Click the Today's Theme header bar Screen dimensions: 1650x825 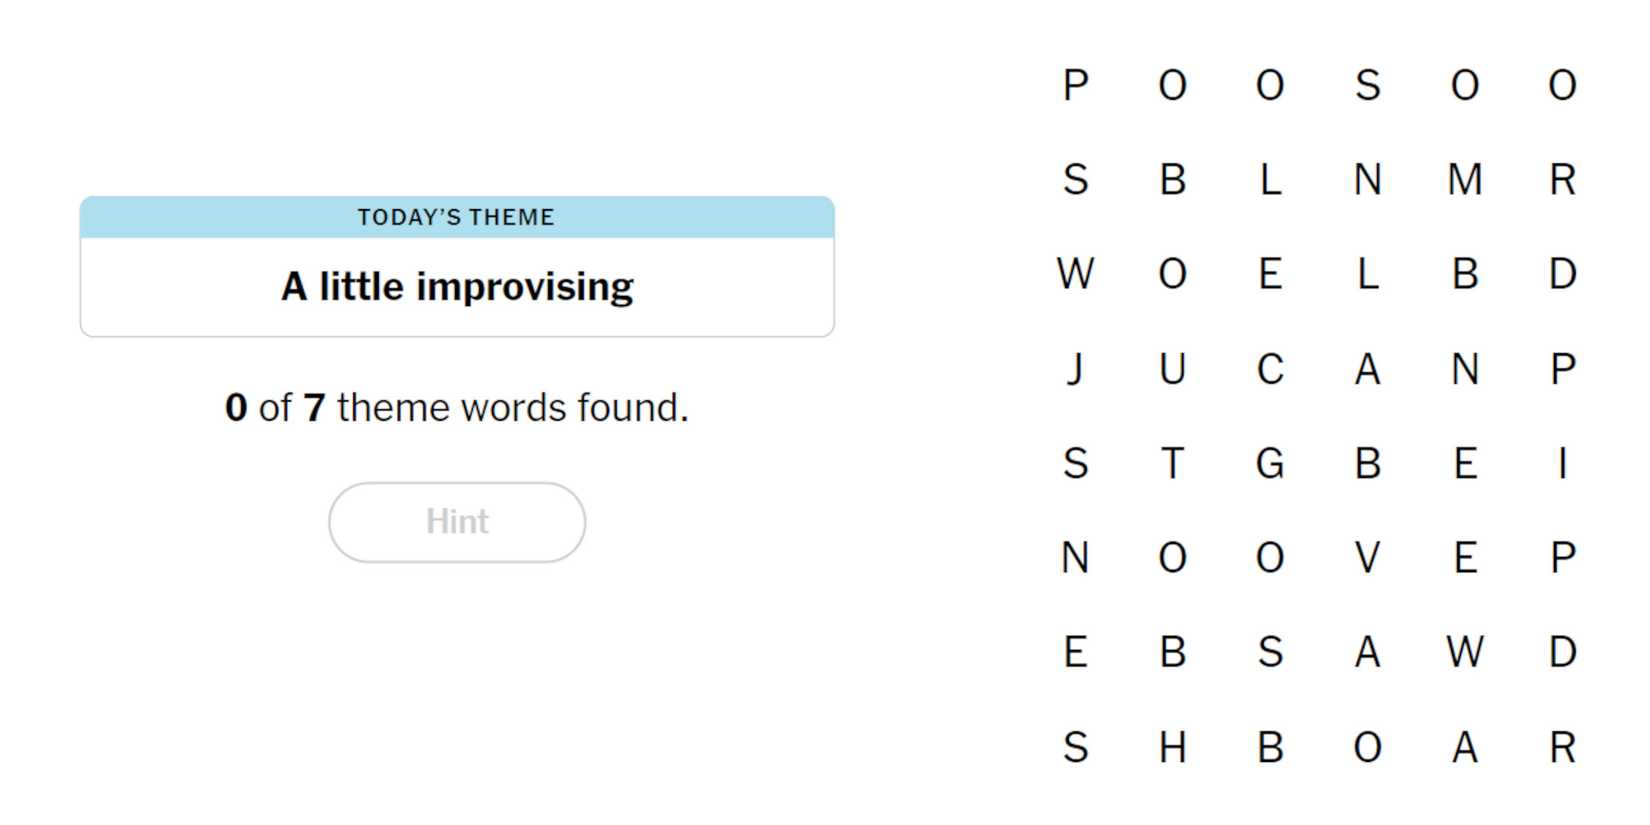[457, 217]
